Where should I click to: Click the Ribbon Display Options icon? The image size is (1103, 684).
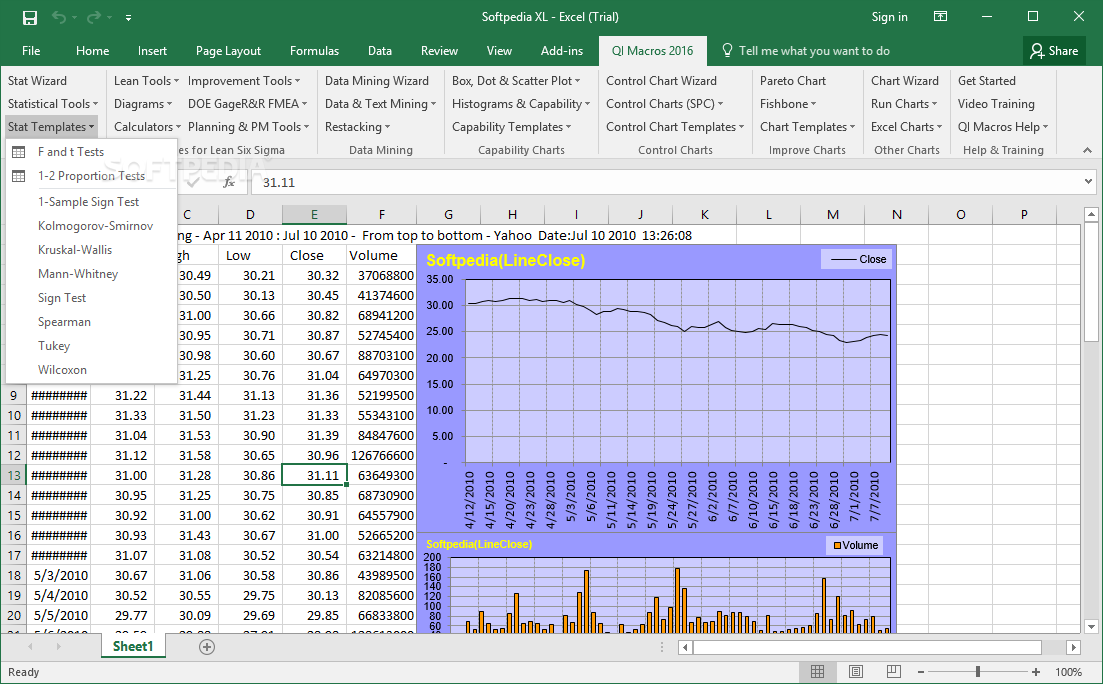(941, 17)
